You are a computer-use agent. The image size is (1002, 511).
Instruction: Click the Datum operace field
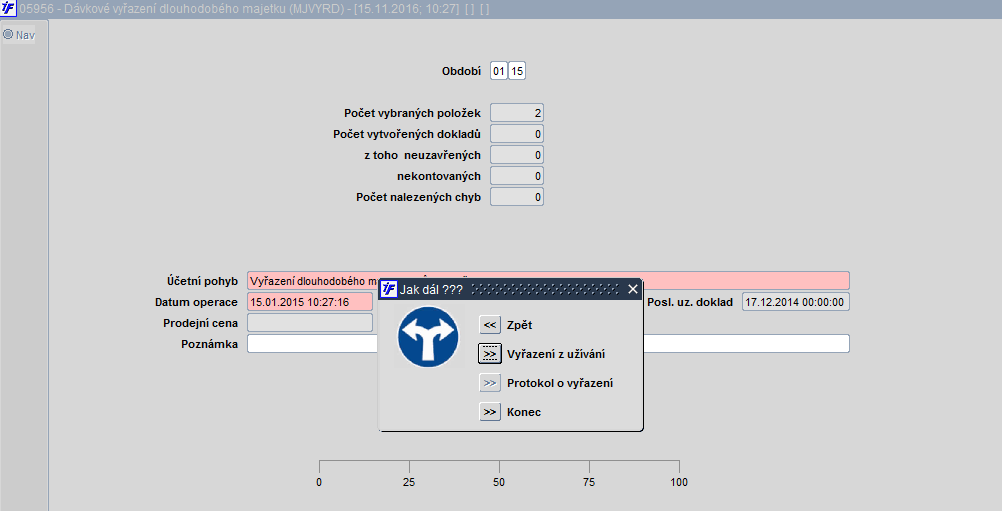310,302
